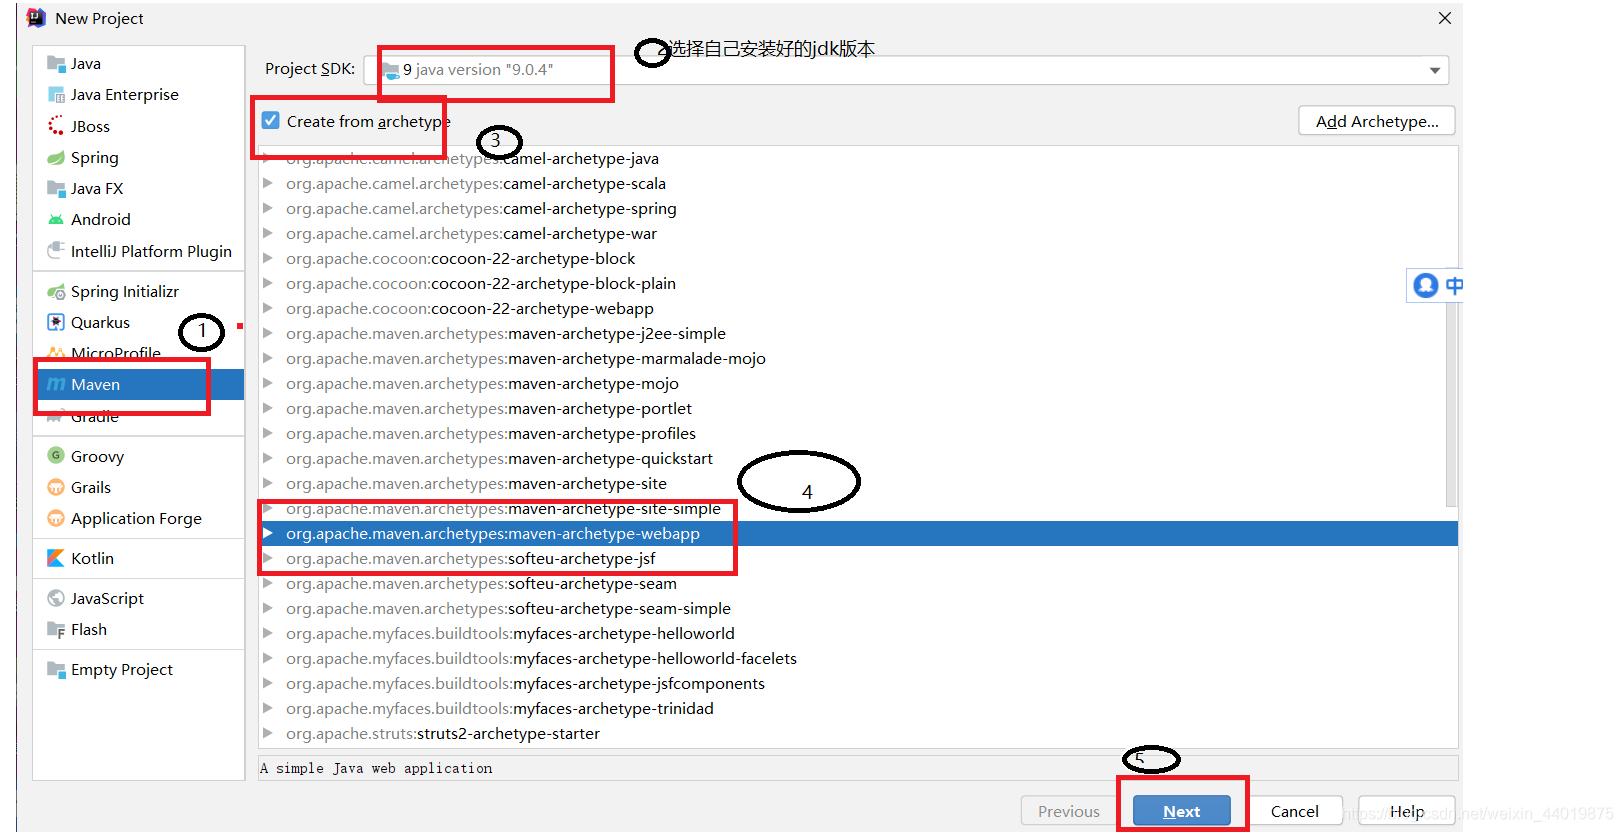Select the Kotlin icon
This screenshot has width=1623, height=832.
[56, 558]
